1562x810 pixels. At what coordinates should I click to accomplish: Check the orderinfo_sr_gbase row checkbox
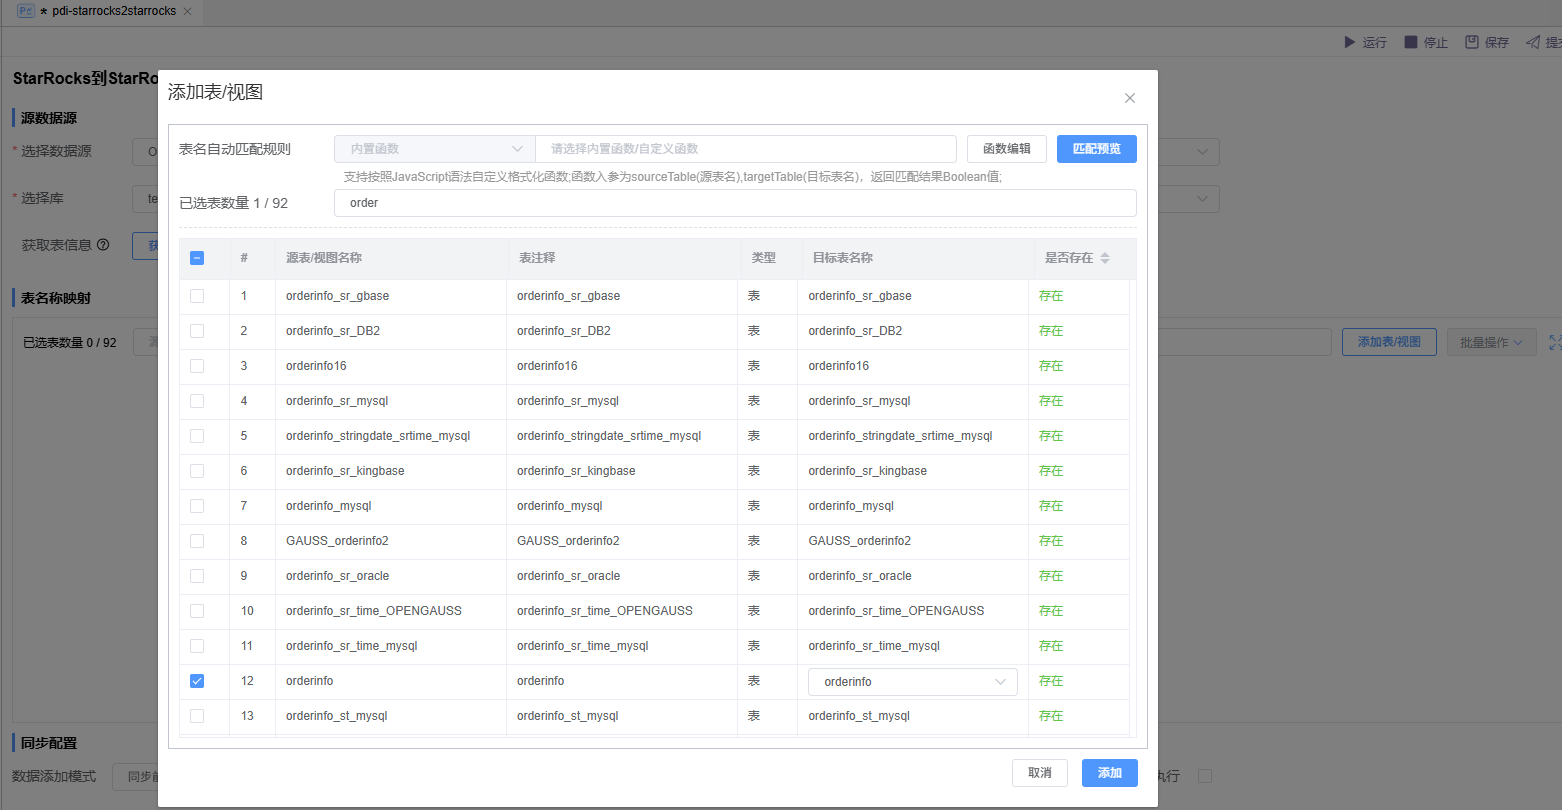[x=197, y=296]
